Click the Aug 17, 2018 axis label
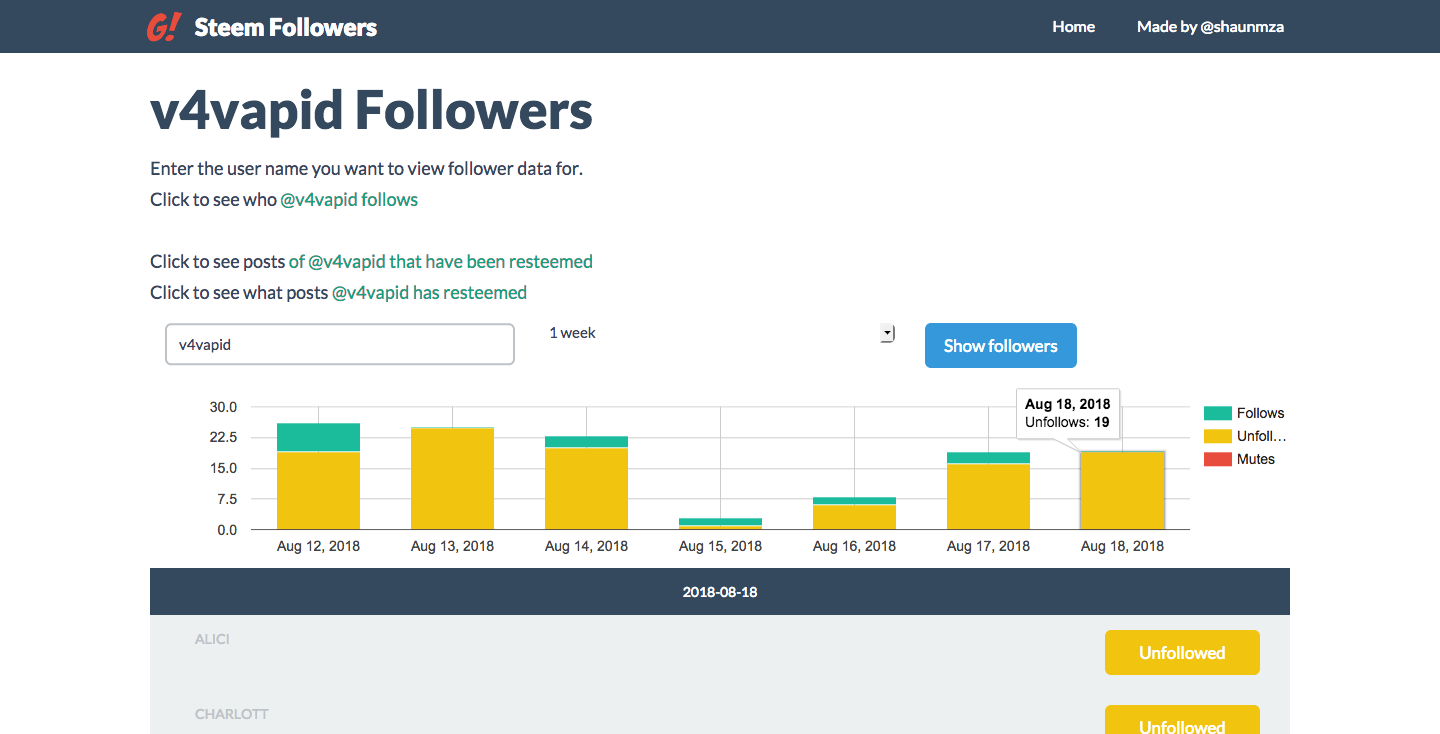Screen dimensions: 1440x734 988,546
